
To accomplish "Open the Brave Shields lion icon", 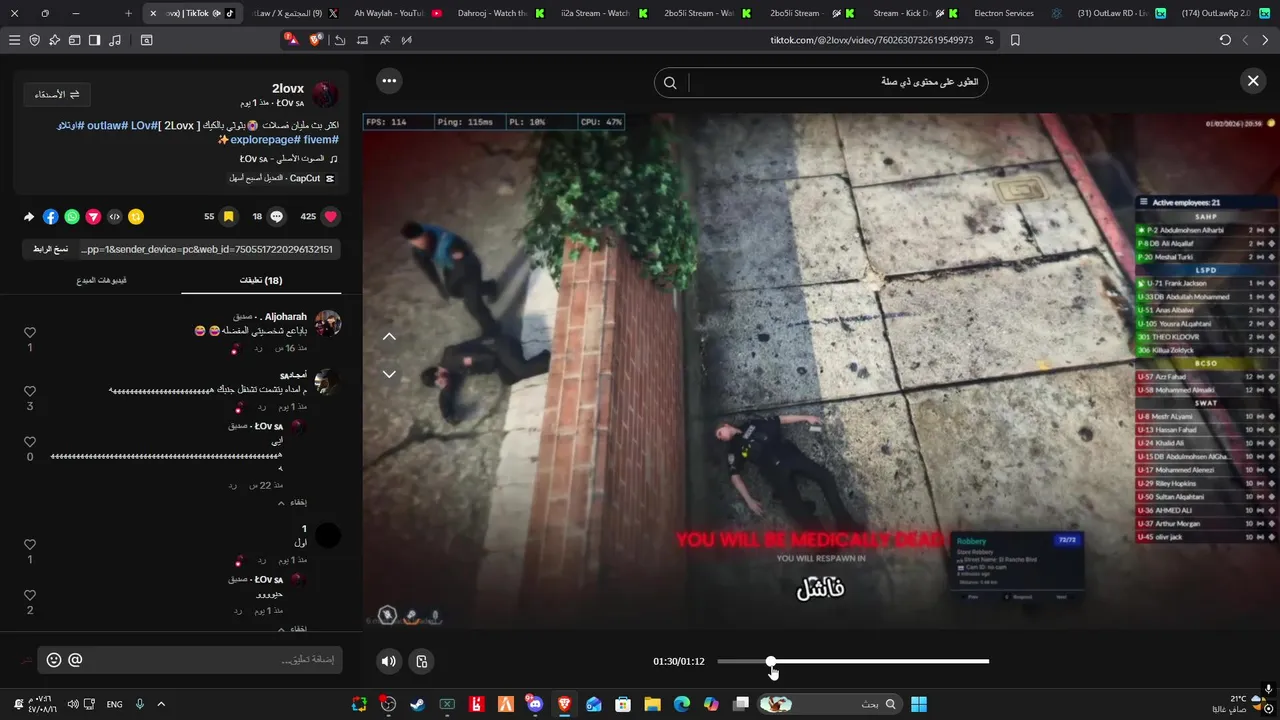I will (316, 40).
